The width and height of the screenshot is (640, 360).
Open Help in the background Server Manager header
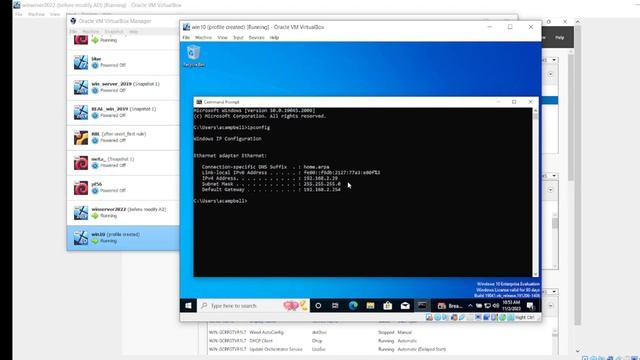click(560, 38)
